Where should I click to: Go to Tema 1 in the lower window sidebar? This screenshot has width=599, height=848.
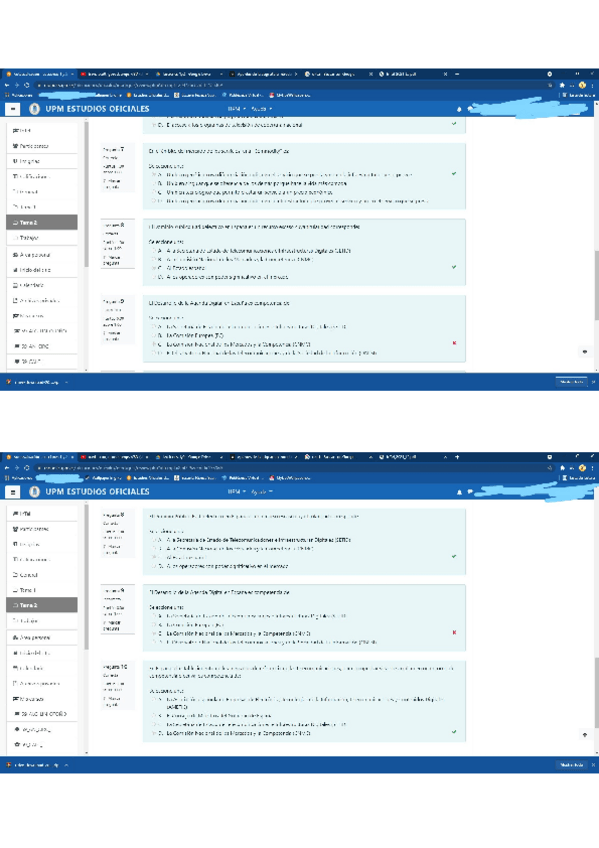point(42,590)
